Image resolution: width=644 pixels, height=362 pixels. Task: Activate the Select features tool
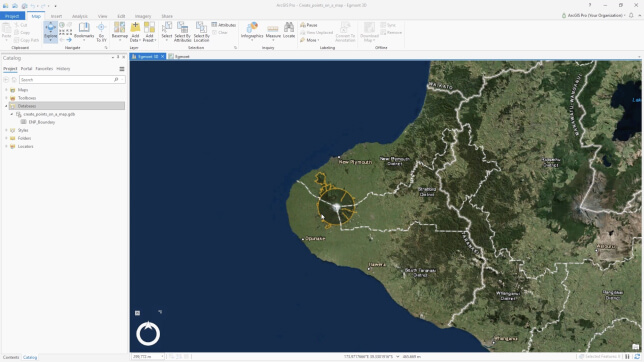tap(167, 32)
